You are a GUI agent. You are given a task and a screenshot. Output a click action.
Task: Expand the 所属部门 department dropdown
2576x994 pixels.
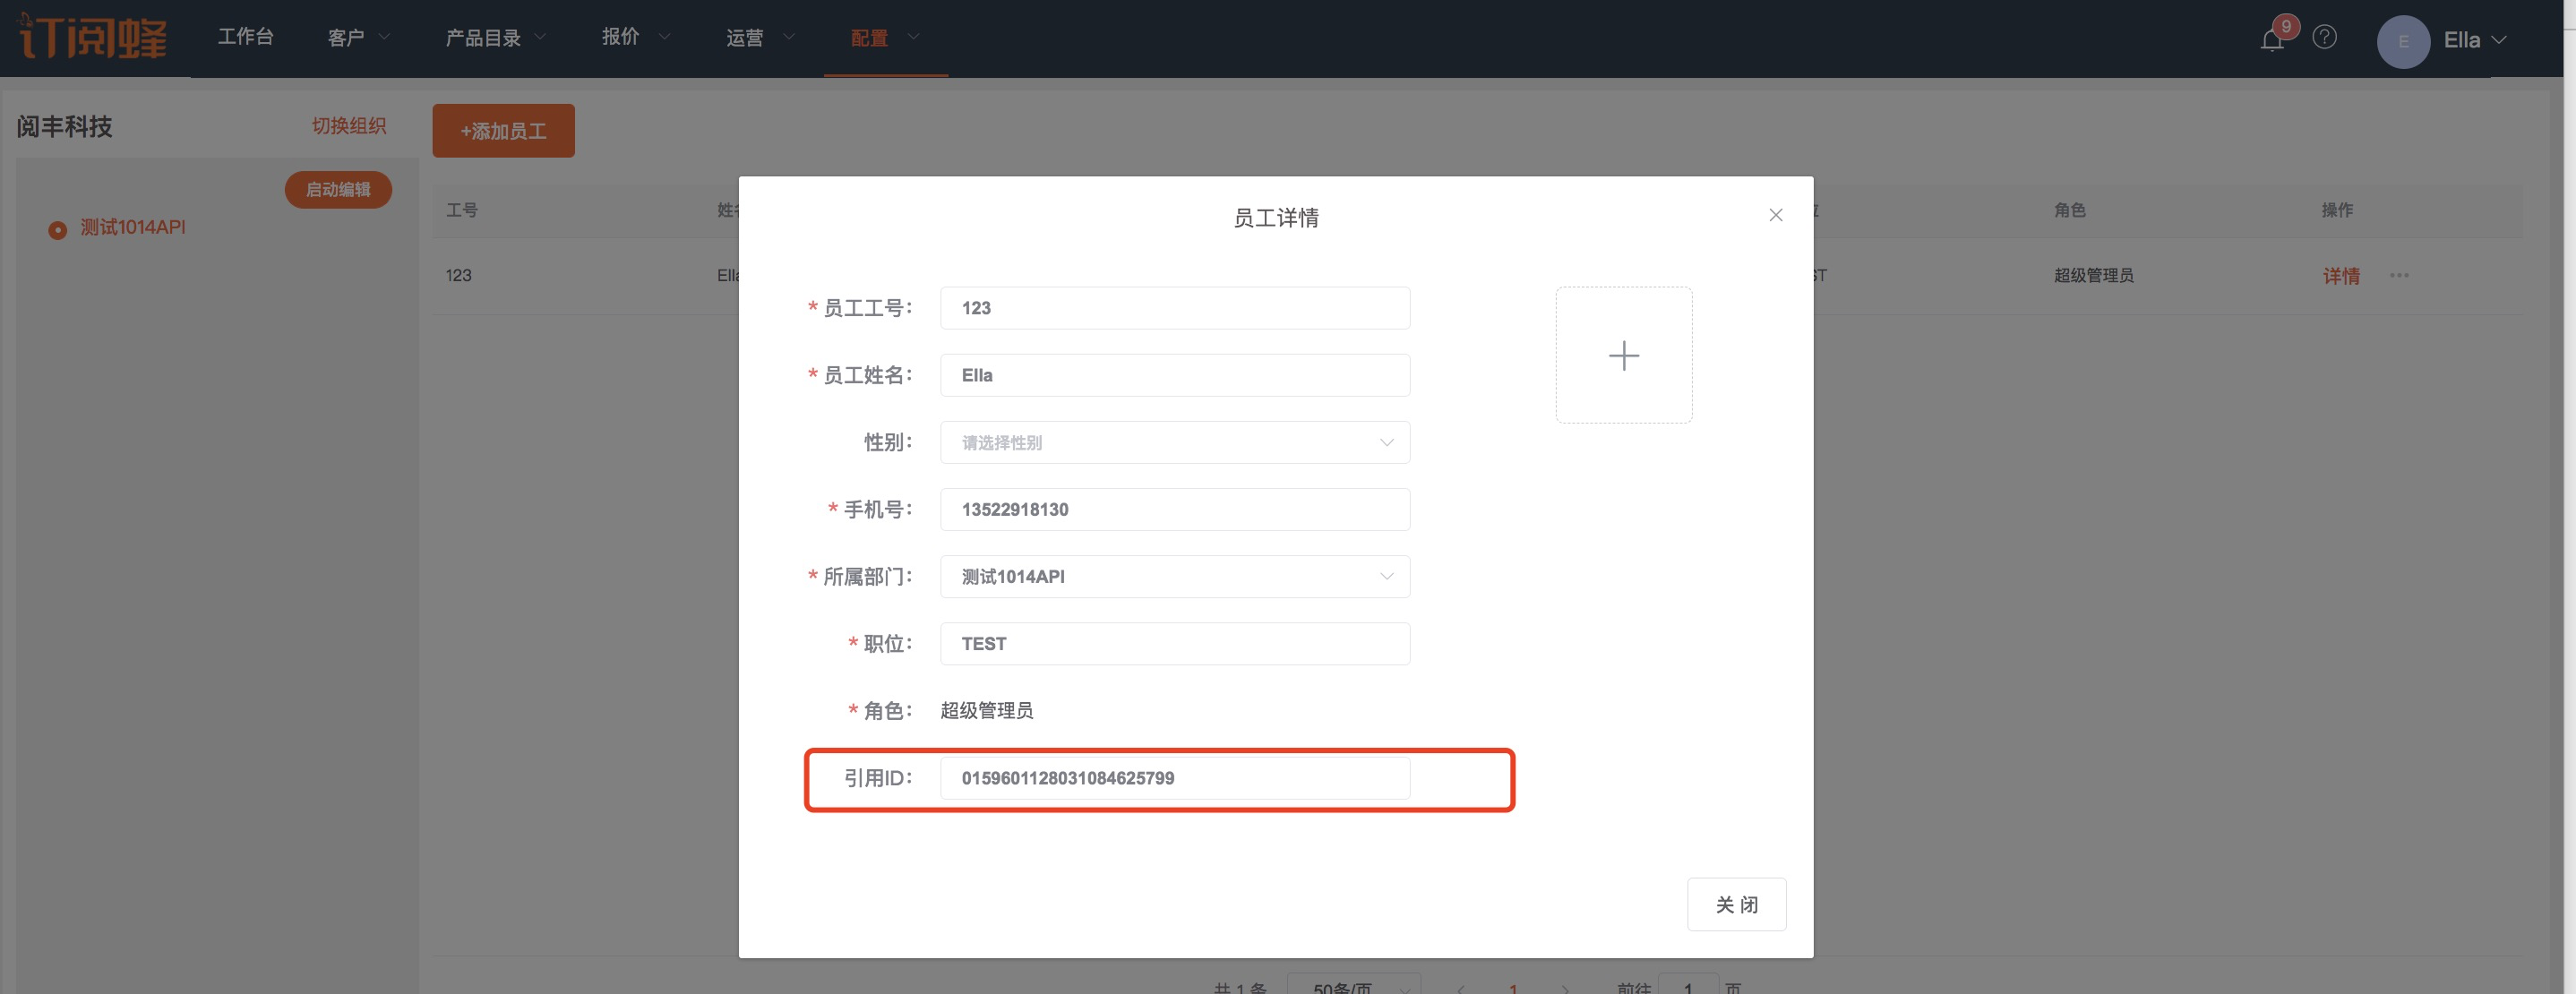1174,577
